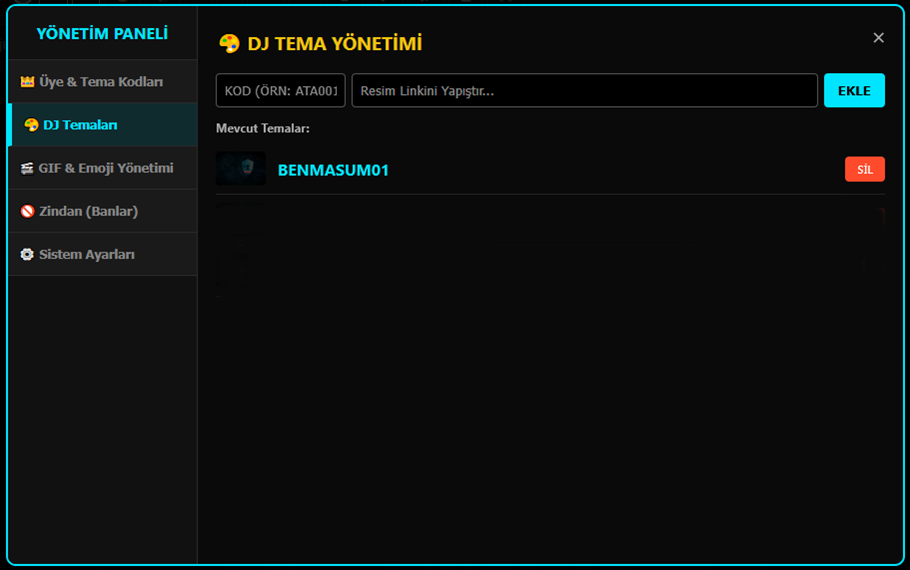Image resolution: width=910 pixels, height=570 pixels.
Task: Click the YÖNETİM PANELİ header
Action: click(102, 34)
